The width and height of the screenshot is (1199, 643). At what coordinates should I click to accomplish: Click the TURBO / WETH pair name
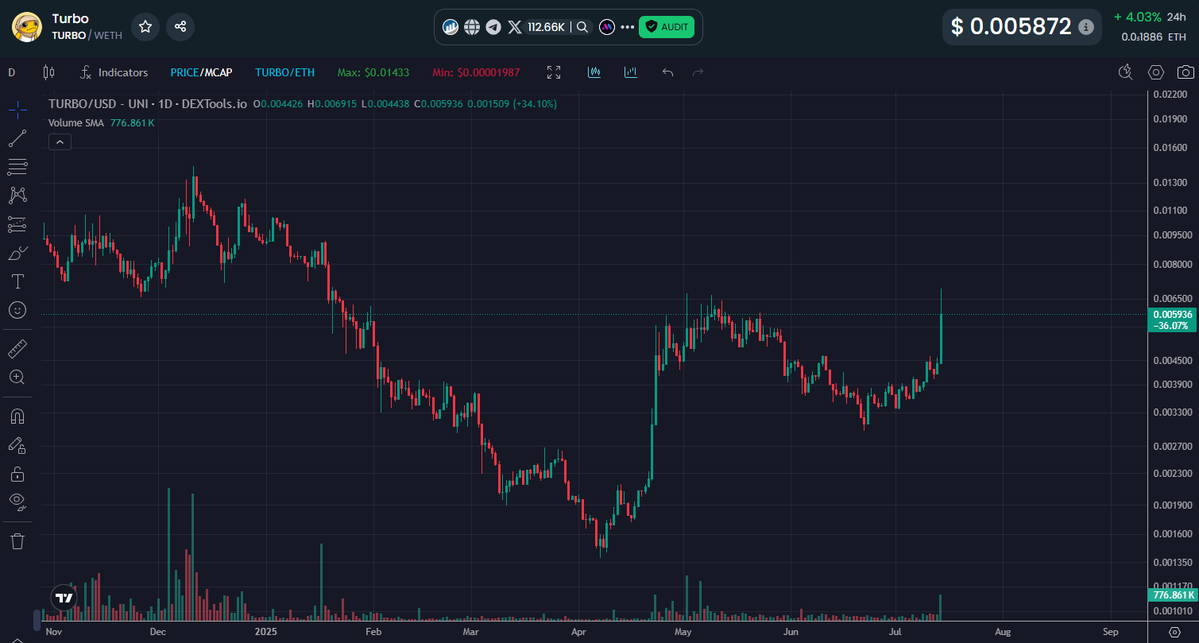86,35
